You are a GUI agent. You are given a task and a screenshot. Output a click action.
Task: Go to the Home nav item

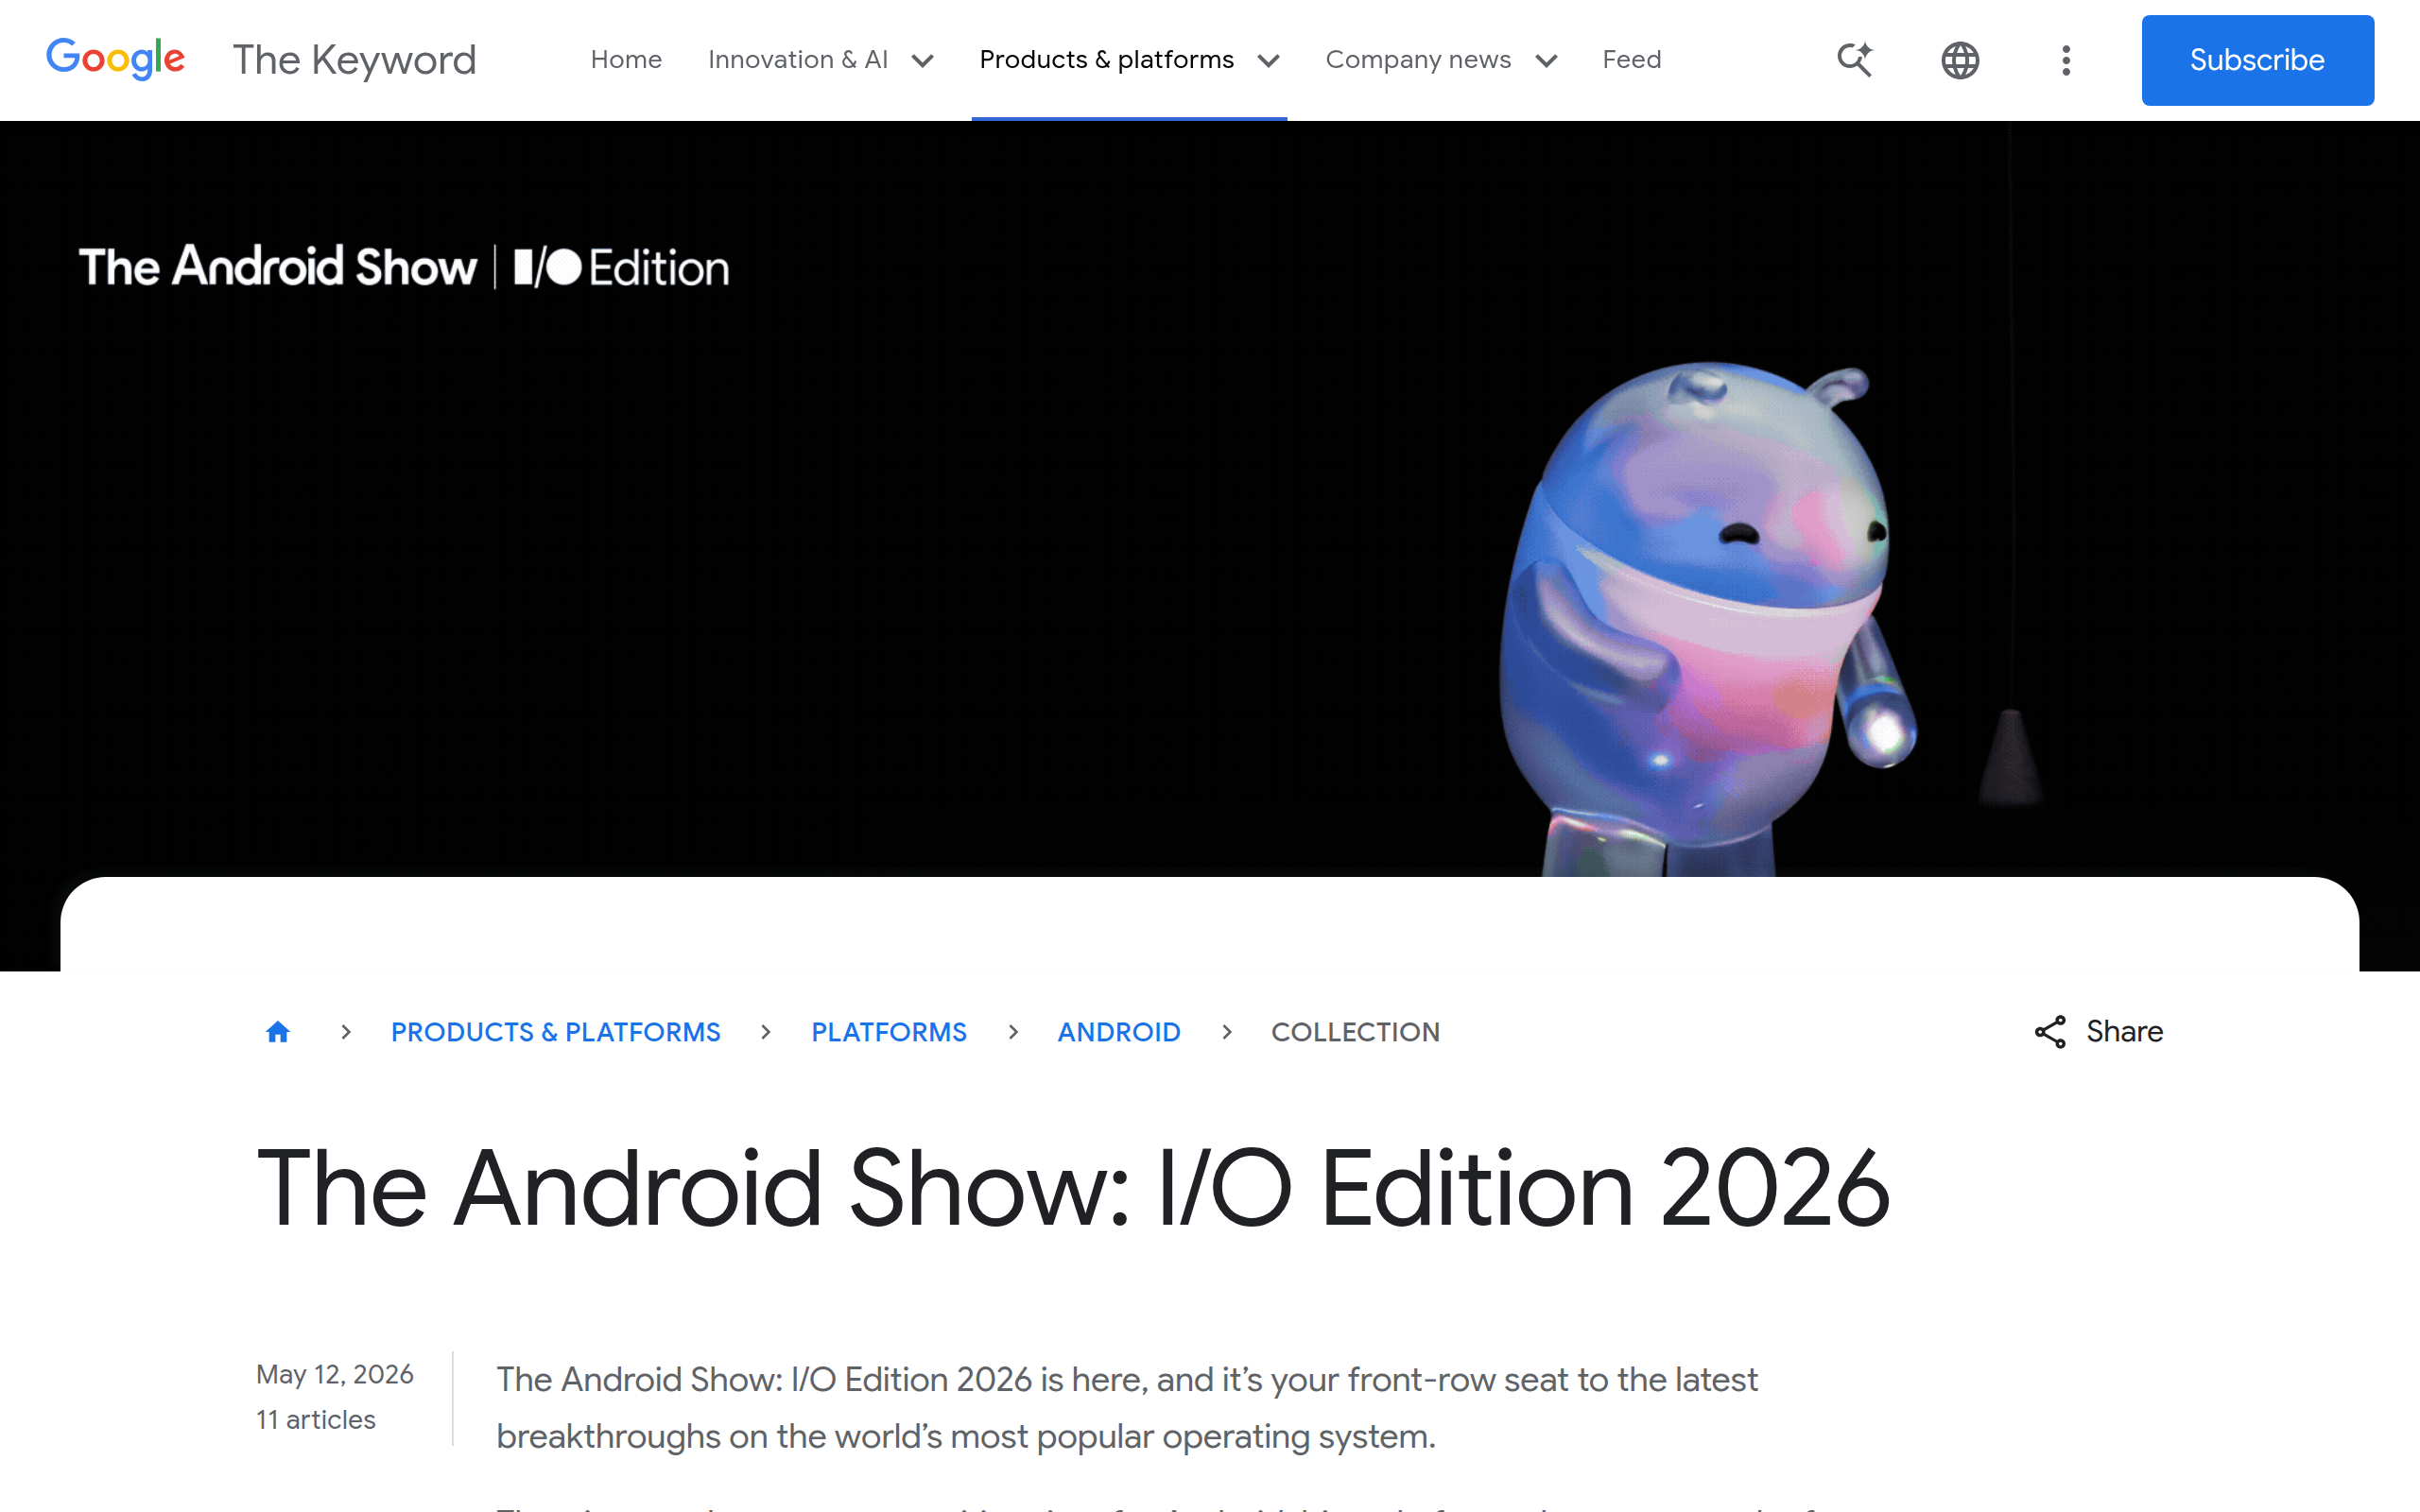[626, 60]
